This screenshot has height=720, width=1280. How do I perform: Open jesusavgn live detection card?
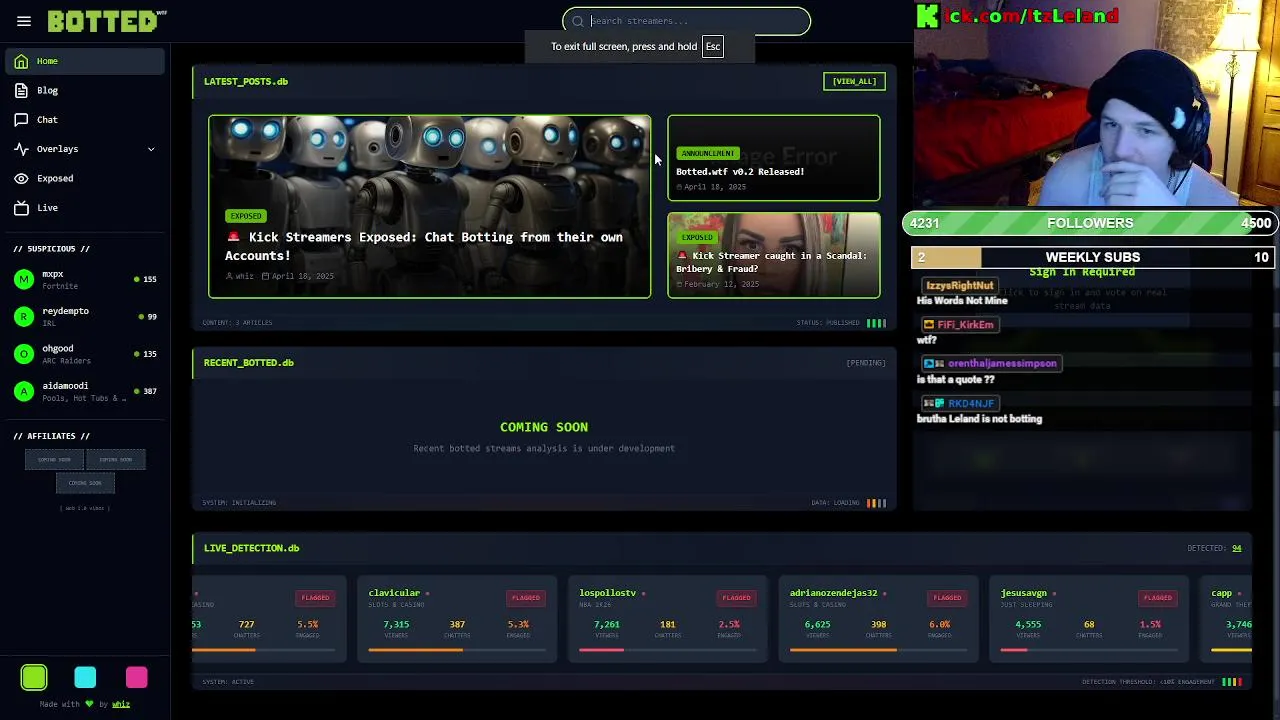tap(1089, 619)
